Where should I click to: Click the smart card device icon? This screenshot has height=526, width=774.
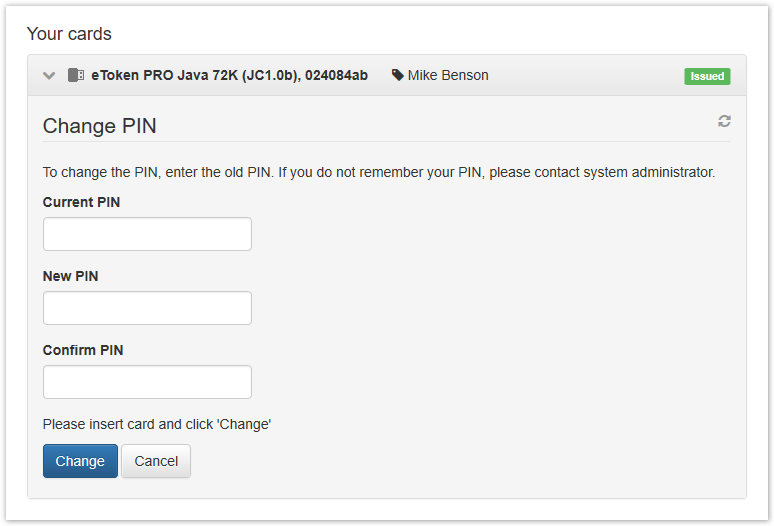click(x=76, y=76)
